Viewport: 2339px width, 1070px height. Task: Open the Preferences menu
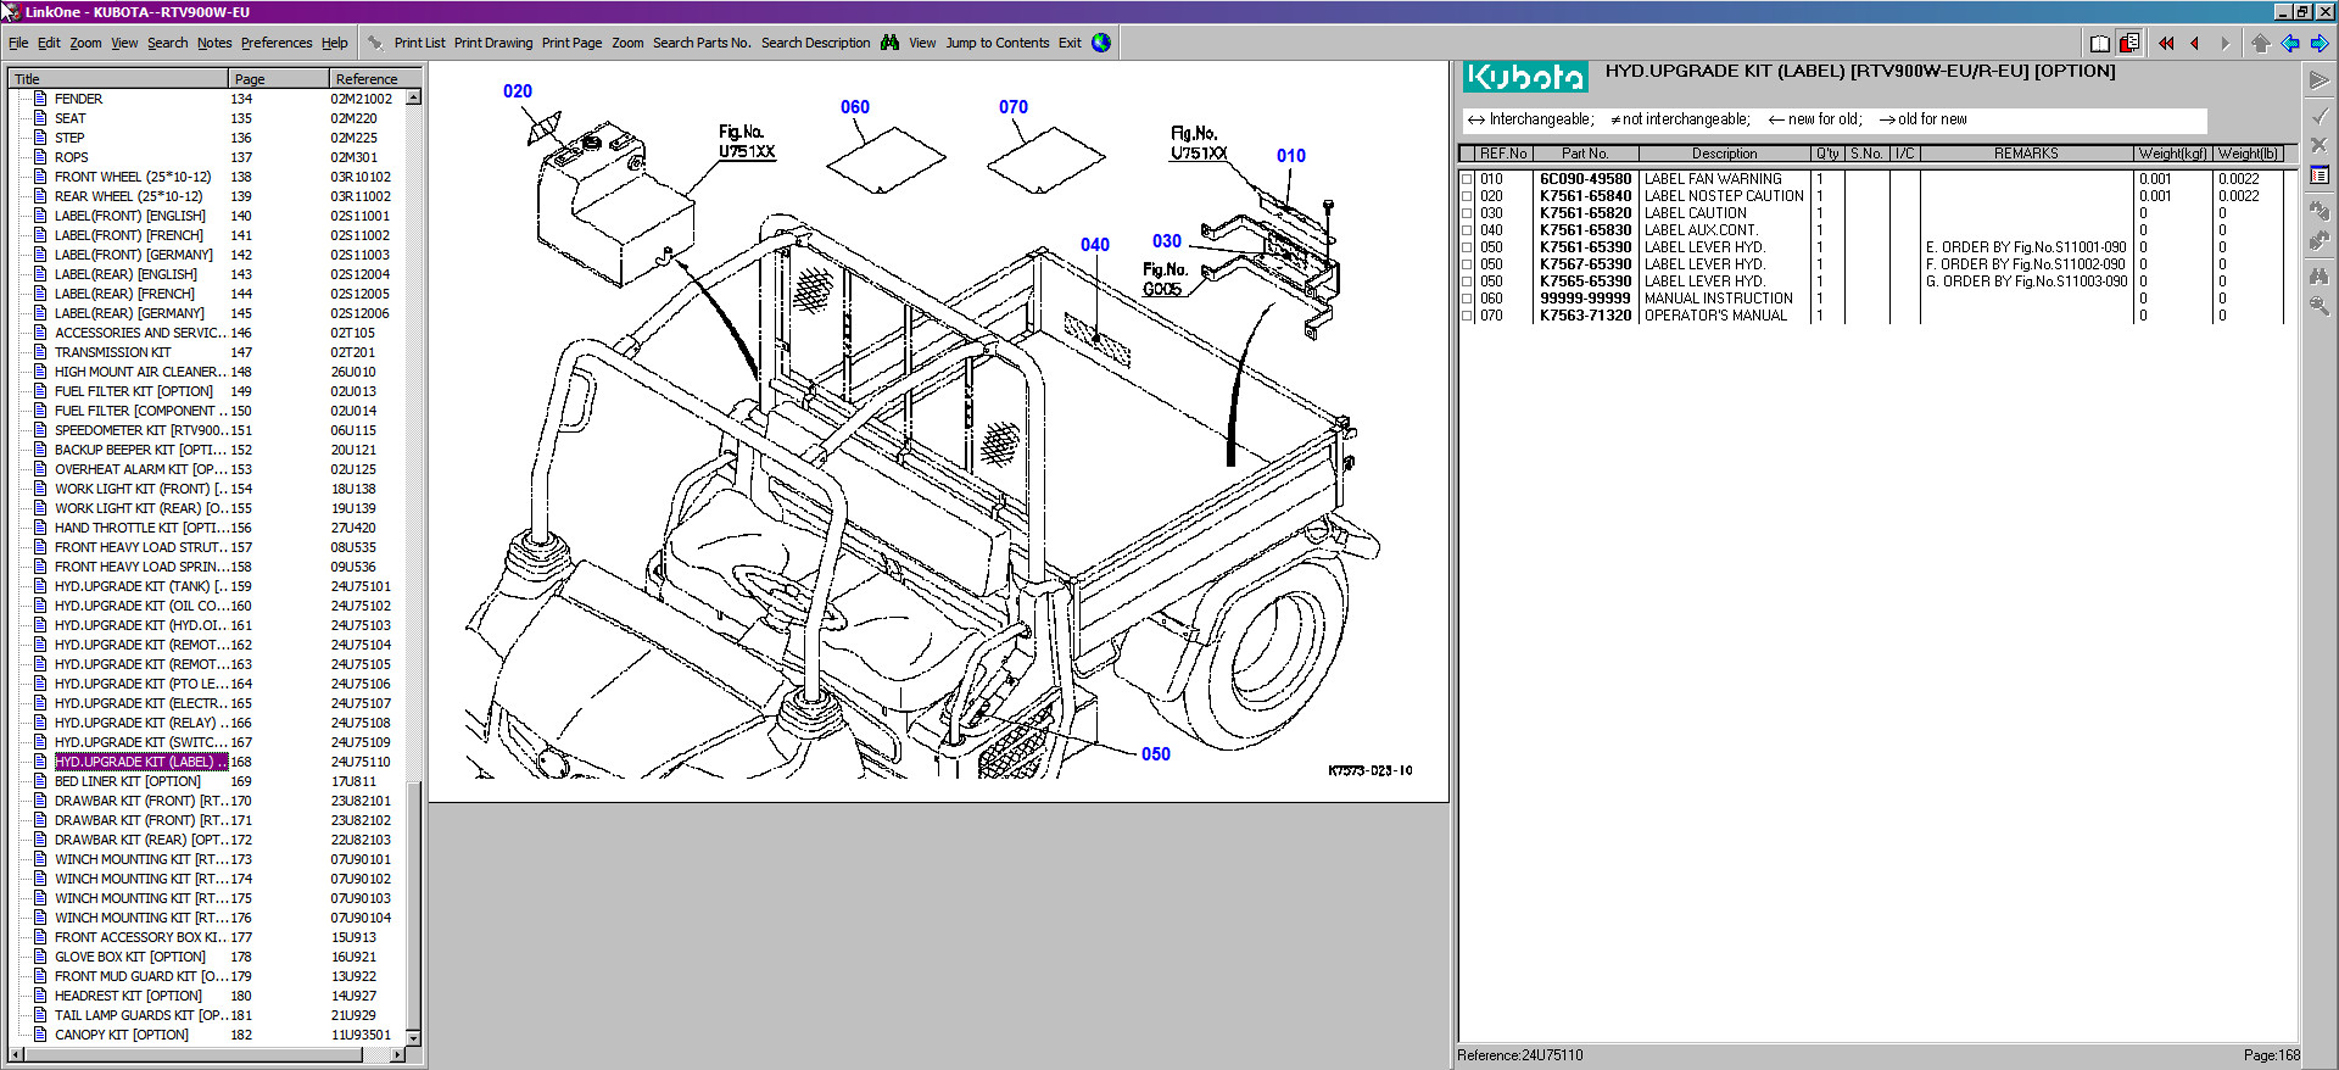click(x=276, y=43)
